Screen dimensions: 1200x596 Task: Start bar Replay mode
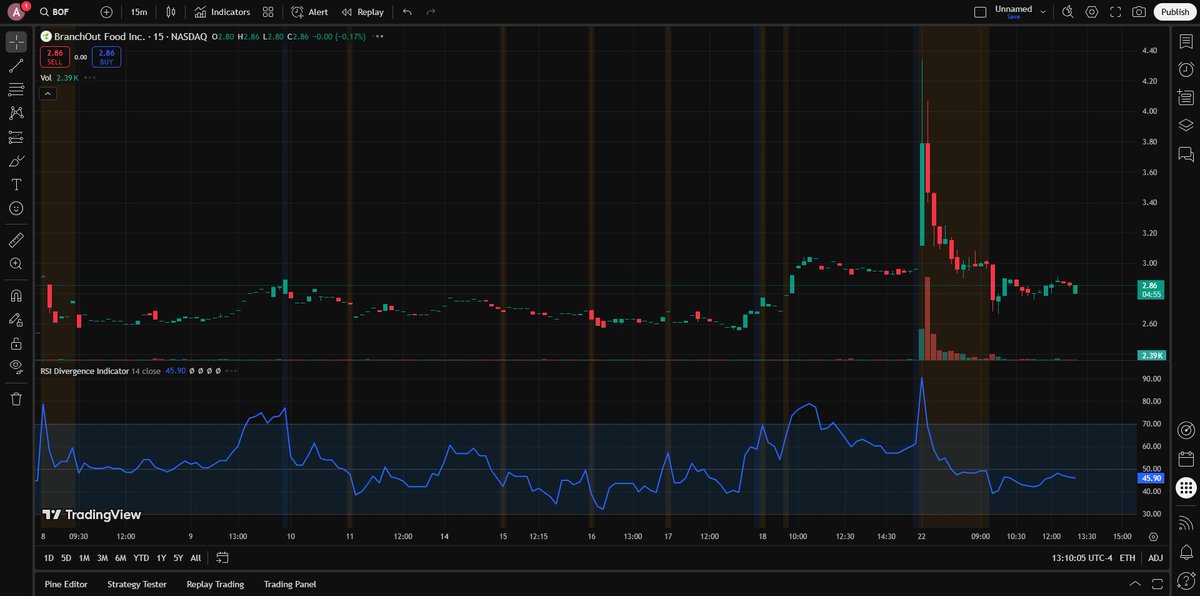point(362,12)
